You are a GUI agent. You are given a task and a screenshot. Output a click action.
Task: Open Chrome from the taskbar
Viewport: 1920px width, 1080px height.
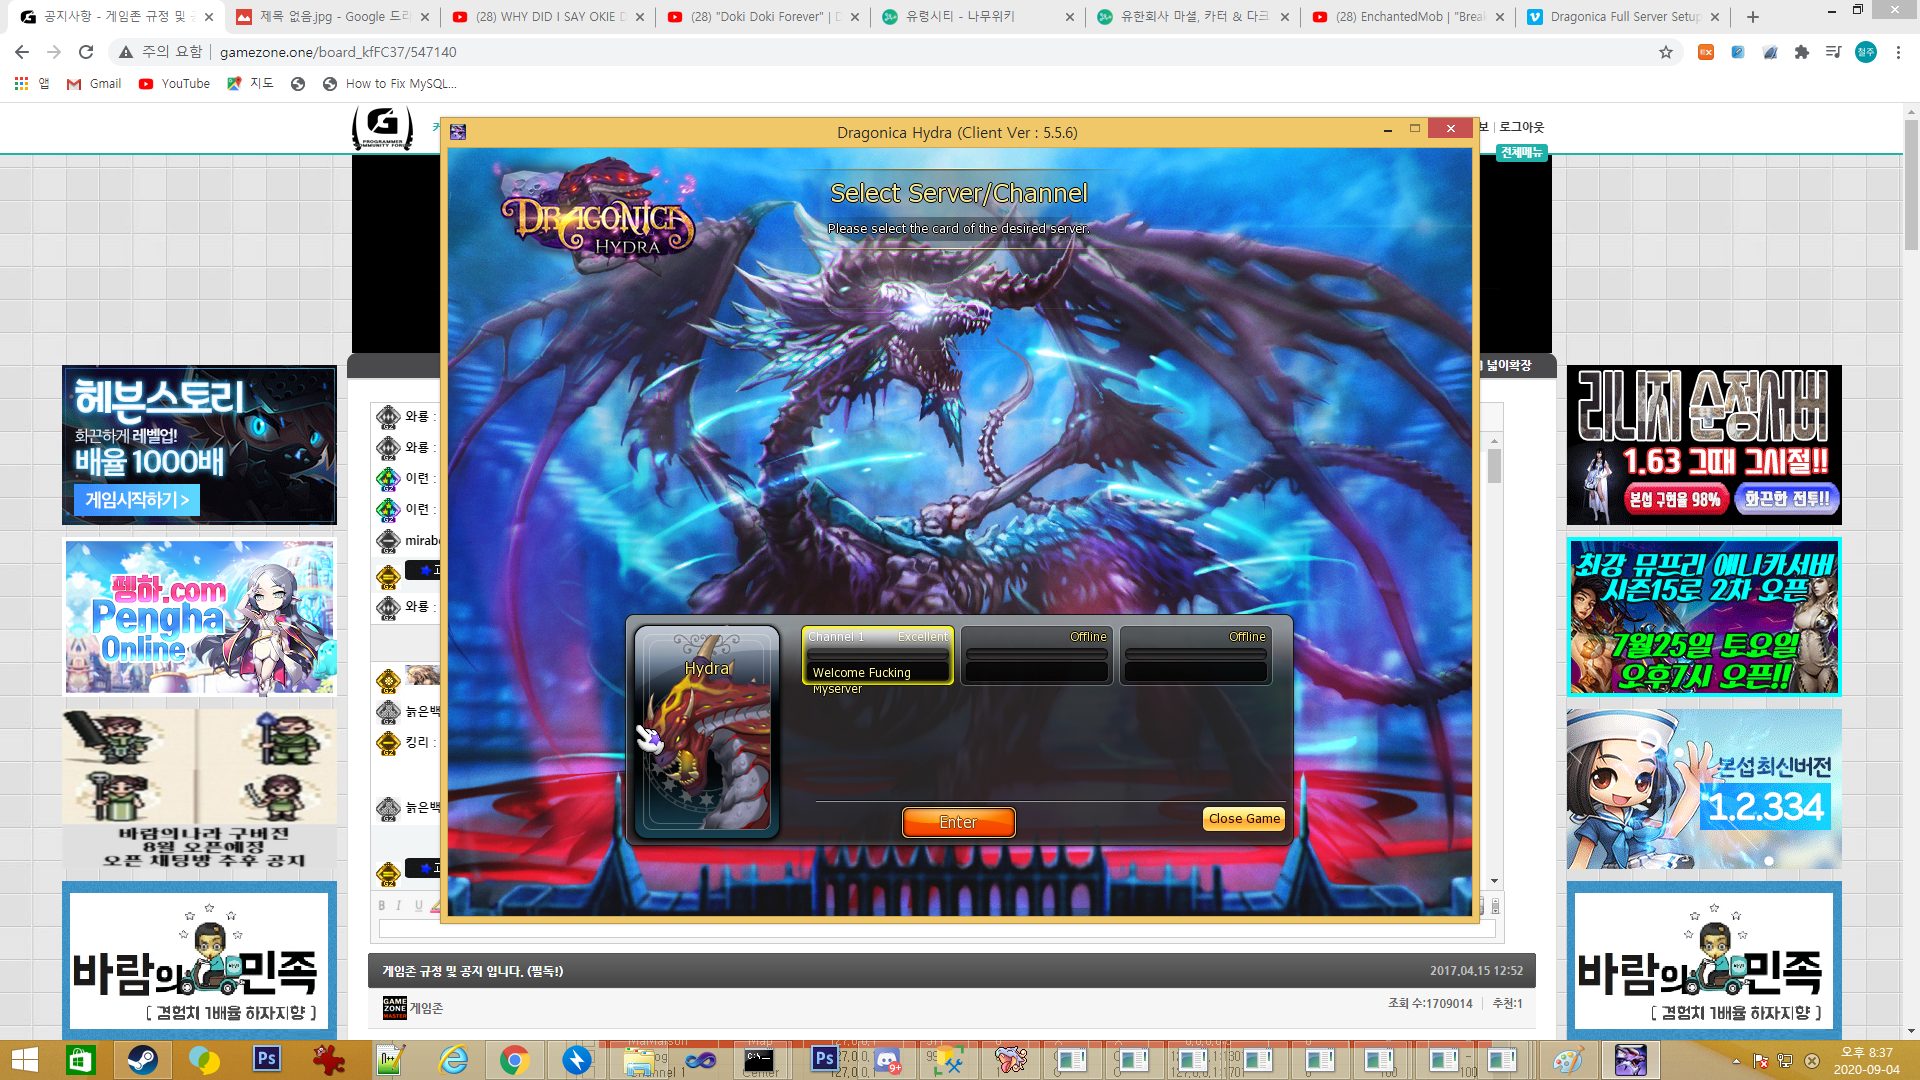(514, 1060)
